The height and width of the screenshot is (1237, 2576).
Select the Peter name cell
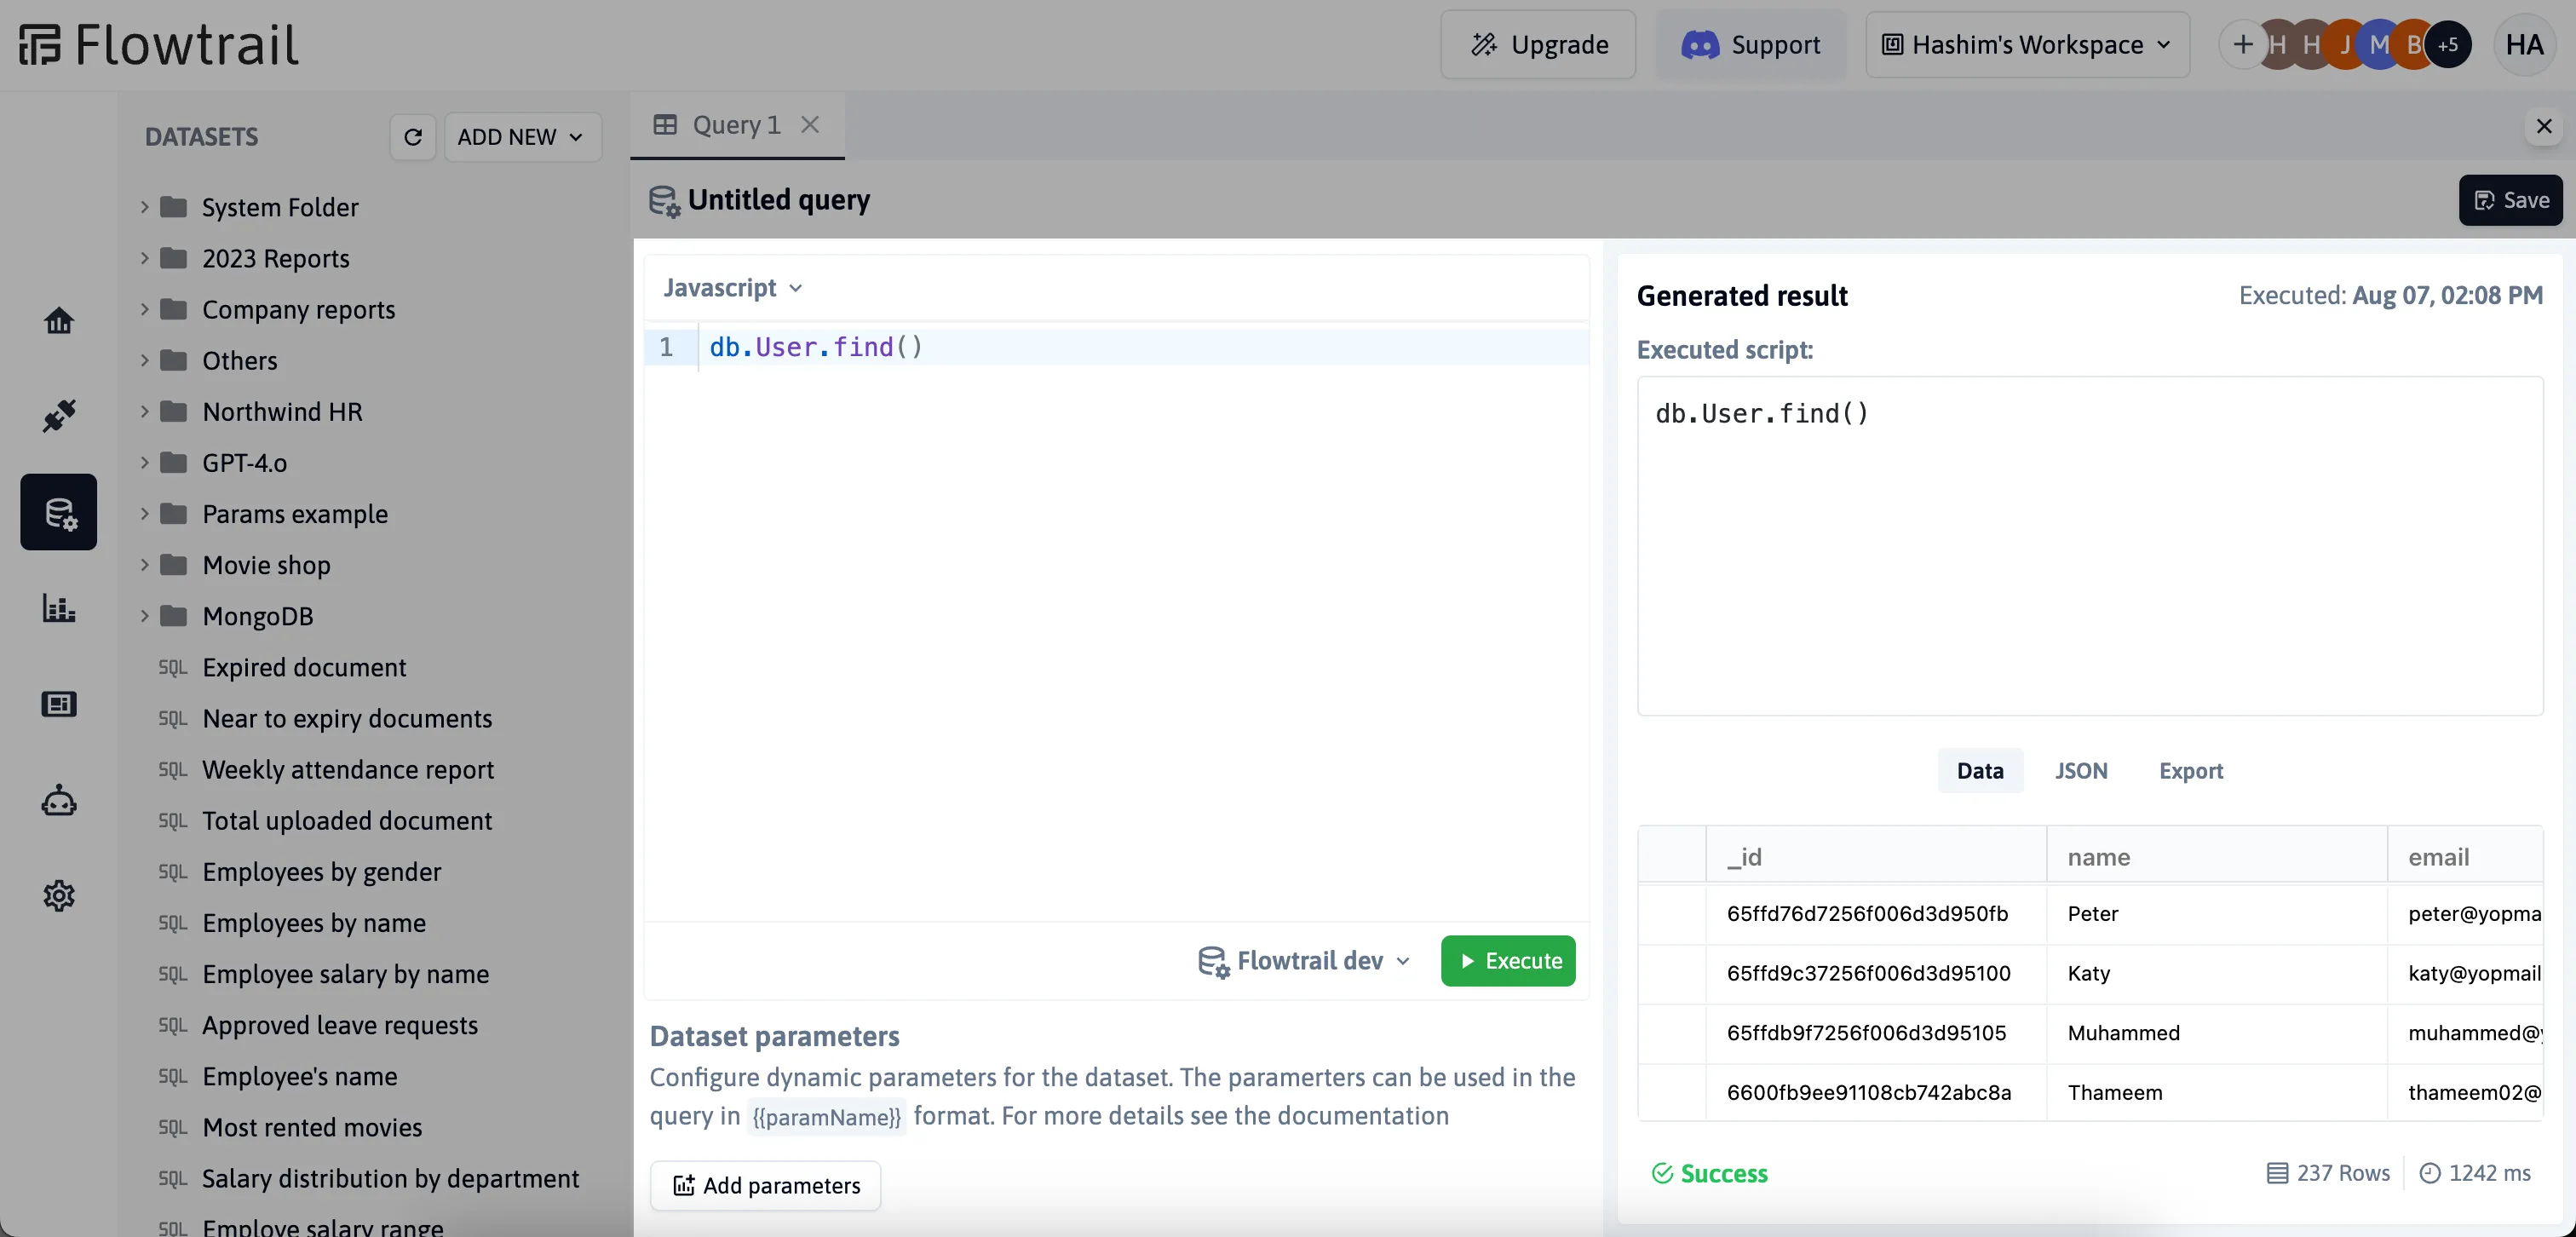point(2216,913)
